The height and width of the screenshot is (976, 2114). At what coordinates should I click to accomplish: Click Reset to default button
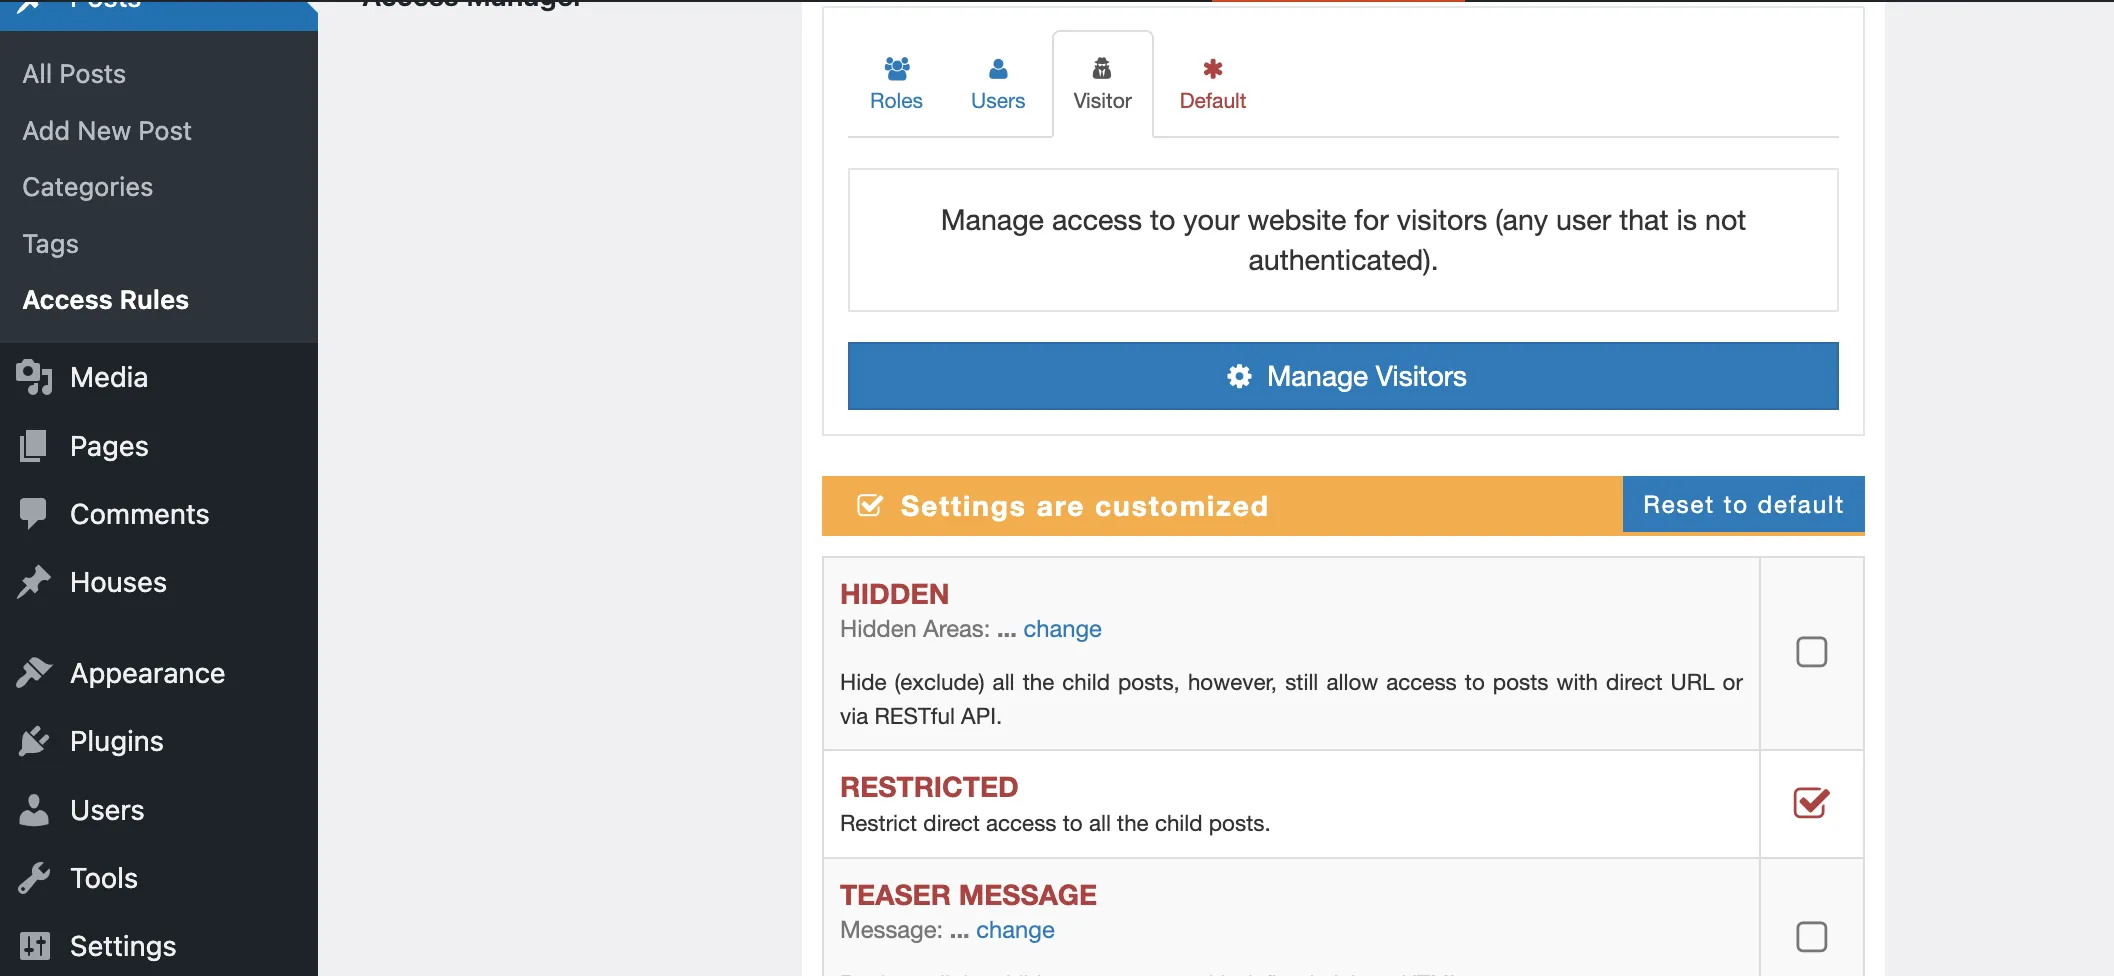[1743, 505]
